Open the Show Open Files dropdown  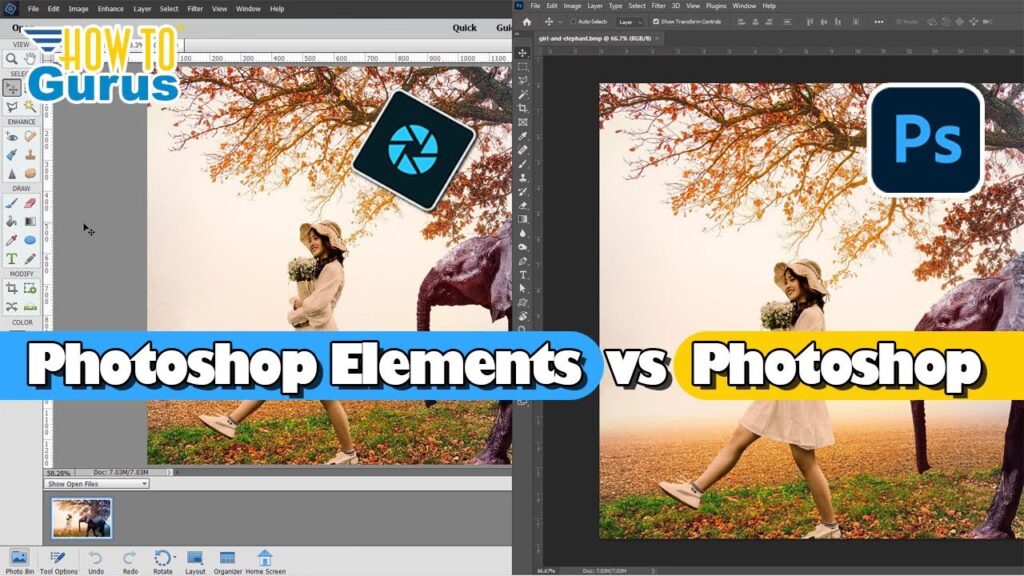tap(97, 484)
